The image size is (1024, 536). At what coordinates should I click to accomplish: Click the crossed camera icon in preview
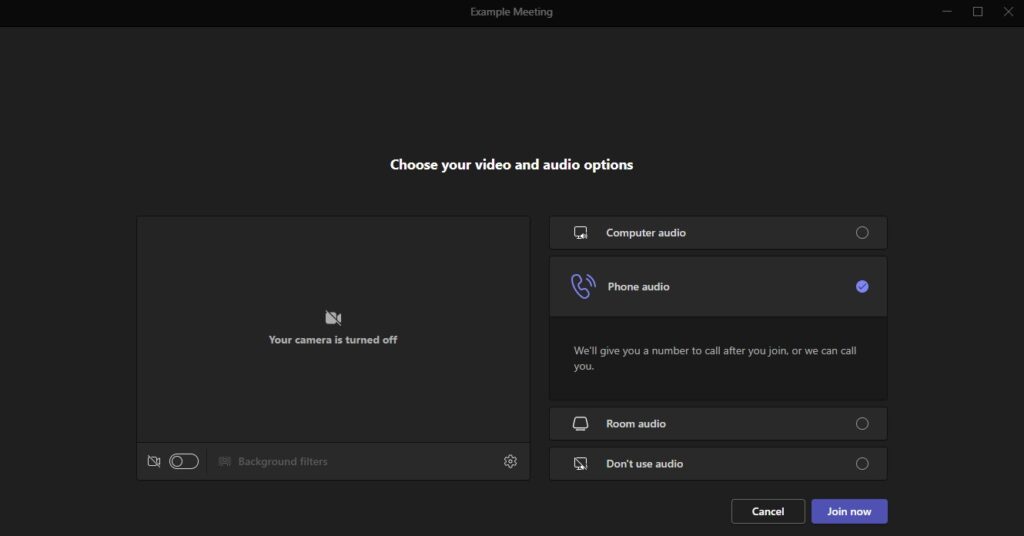click(x=333, y=318)
